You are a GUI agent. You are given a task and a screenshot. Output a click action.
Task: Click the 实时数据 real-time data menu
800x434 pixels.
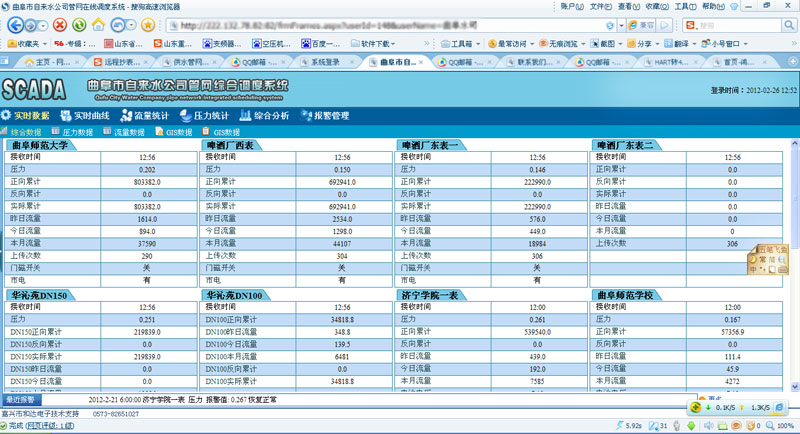[x=32, y=116]
